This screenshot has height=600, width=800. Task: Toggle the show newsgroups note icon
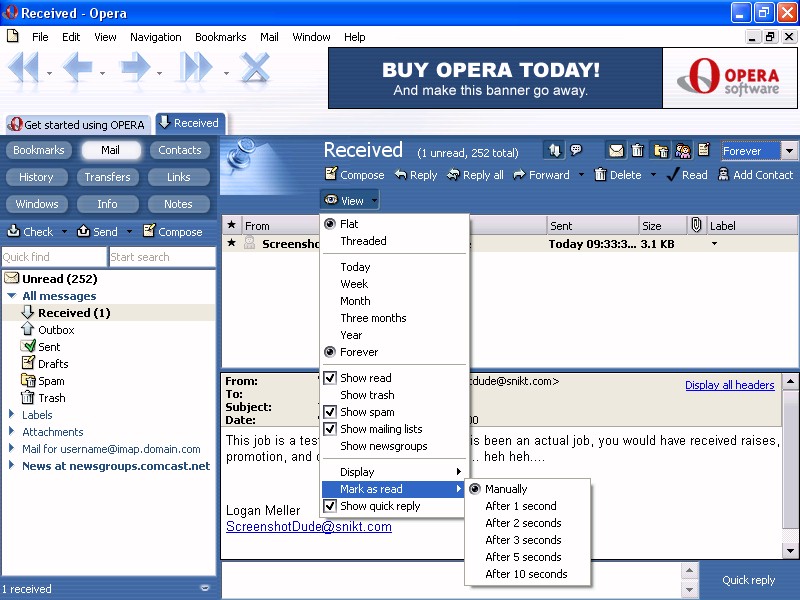(x=704, y=150)
